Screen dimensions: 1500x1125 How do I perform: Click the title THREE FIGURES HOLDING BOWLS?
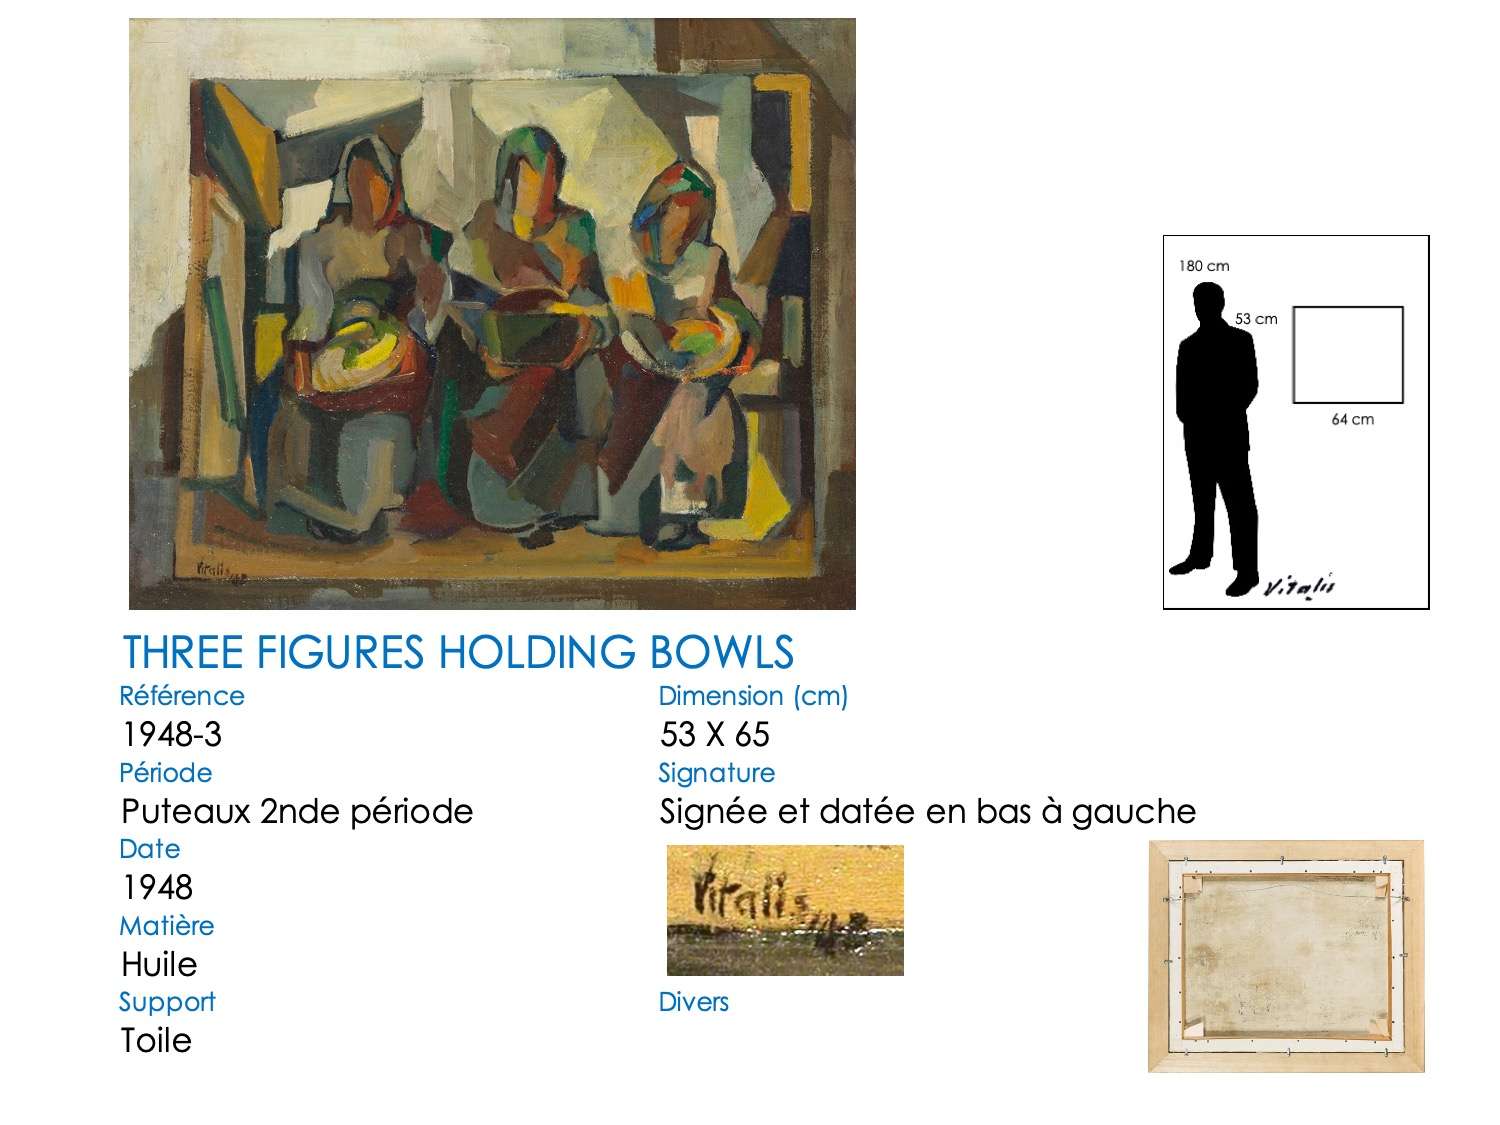[458, 652]
